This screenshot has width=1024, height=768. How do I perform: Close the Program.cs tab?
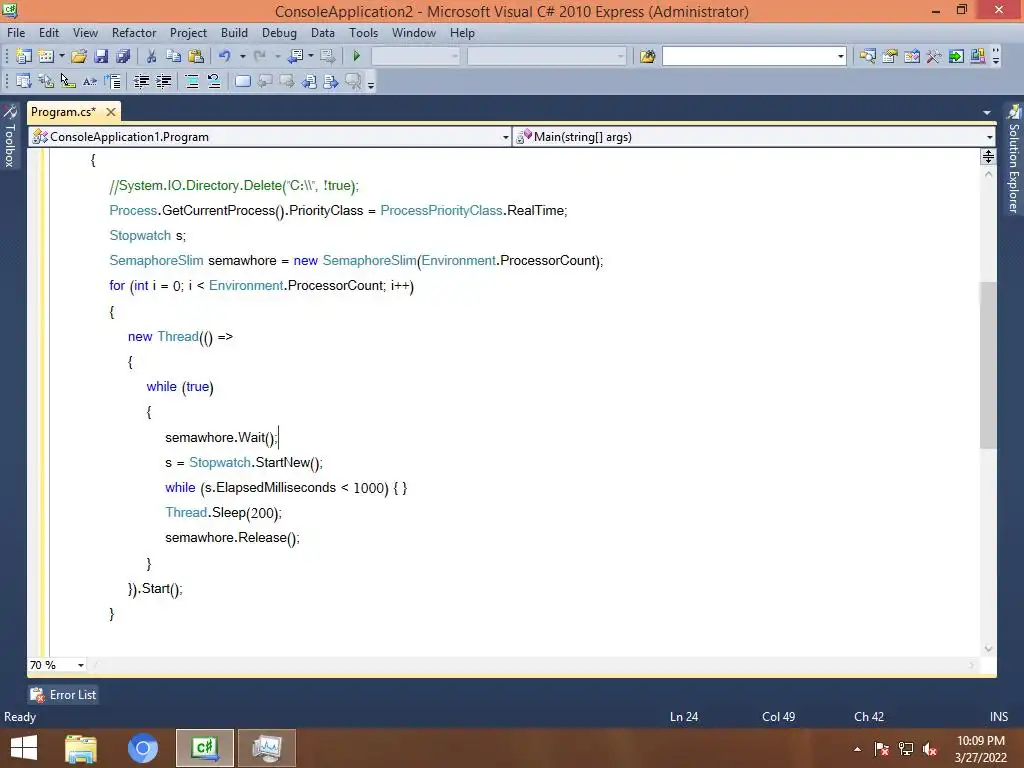[111, 112]
